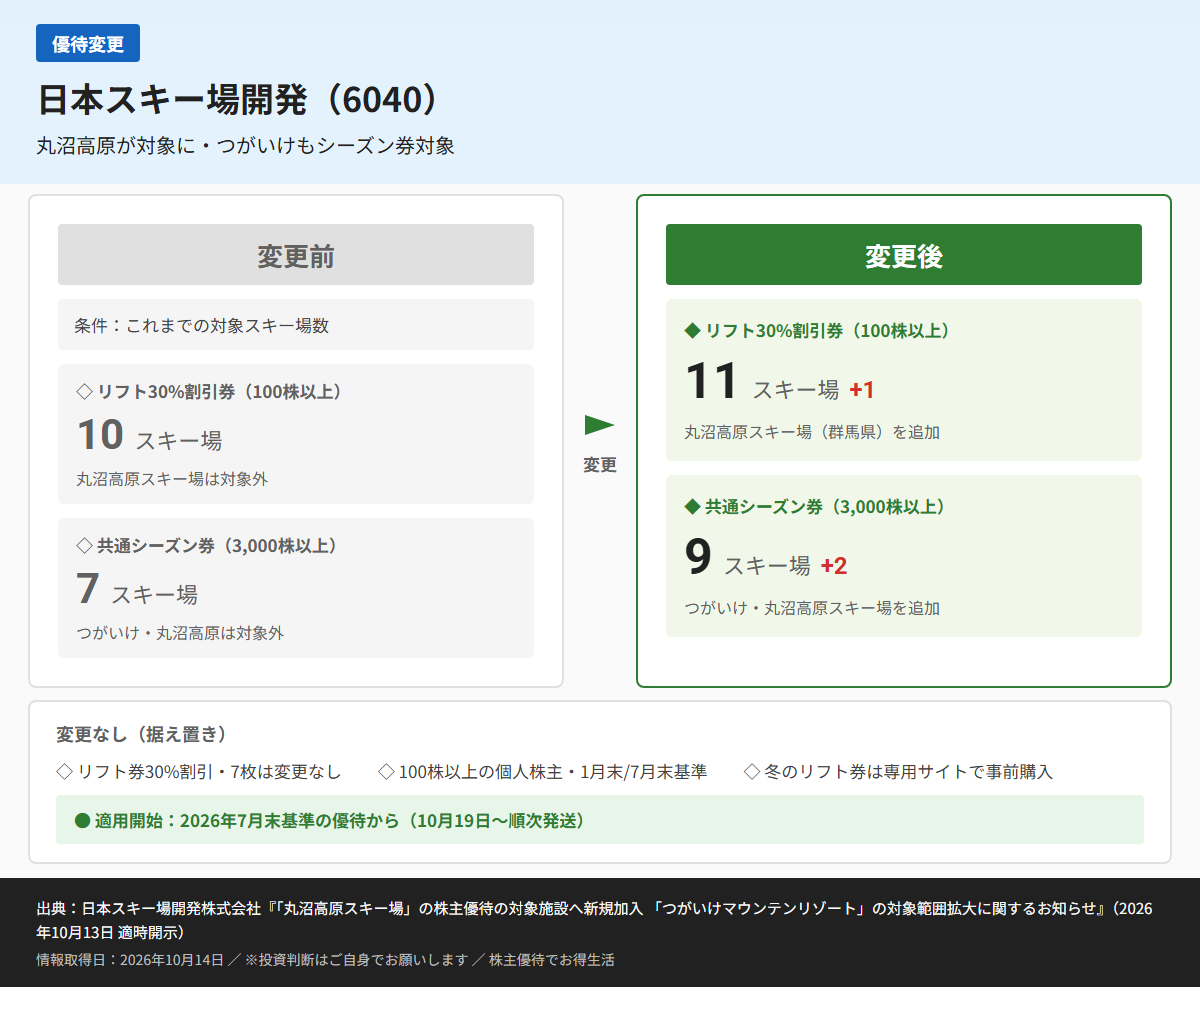Viewport: 1200px width, 1011px height.
Task: Click 冬のリフト券は専用サイトで事前購入 item
Action: point(899,772)
